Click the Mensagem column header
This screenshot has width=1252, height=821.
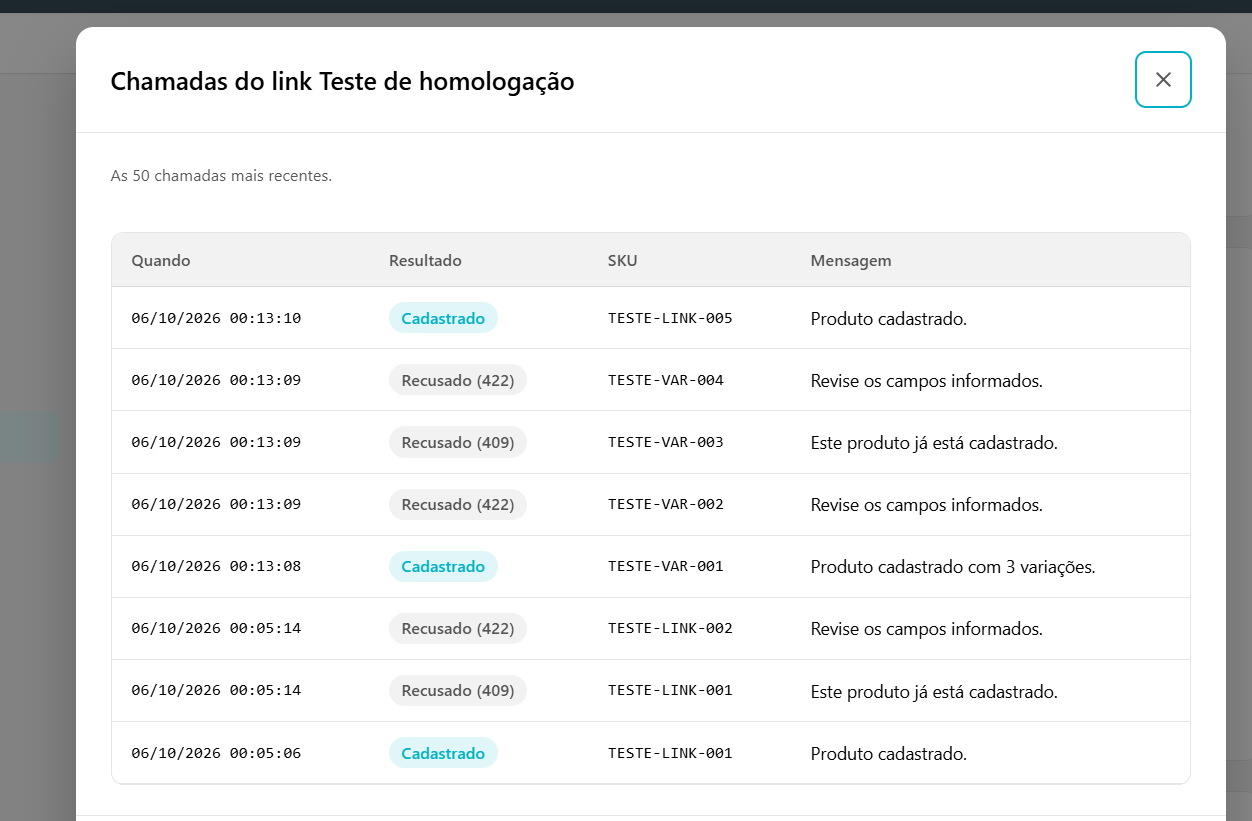(x=851, y=260)
